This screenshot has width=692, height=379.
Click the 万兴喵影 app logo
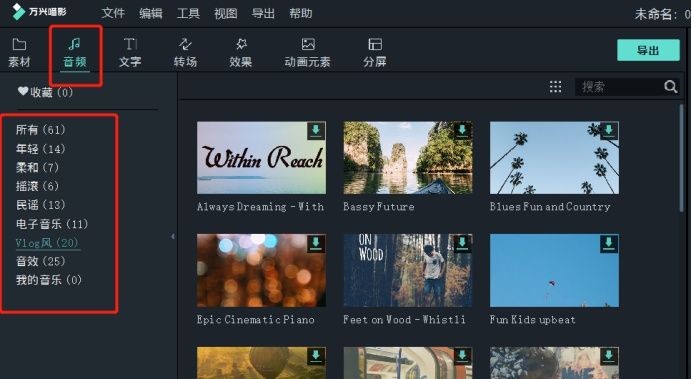39,12
